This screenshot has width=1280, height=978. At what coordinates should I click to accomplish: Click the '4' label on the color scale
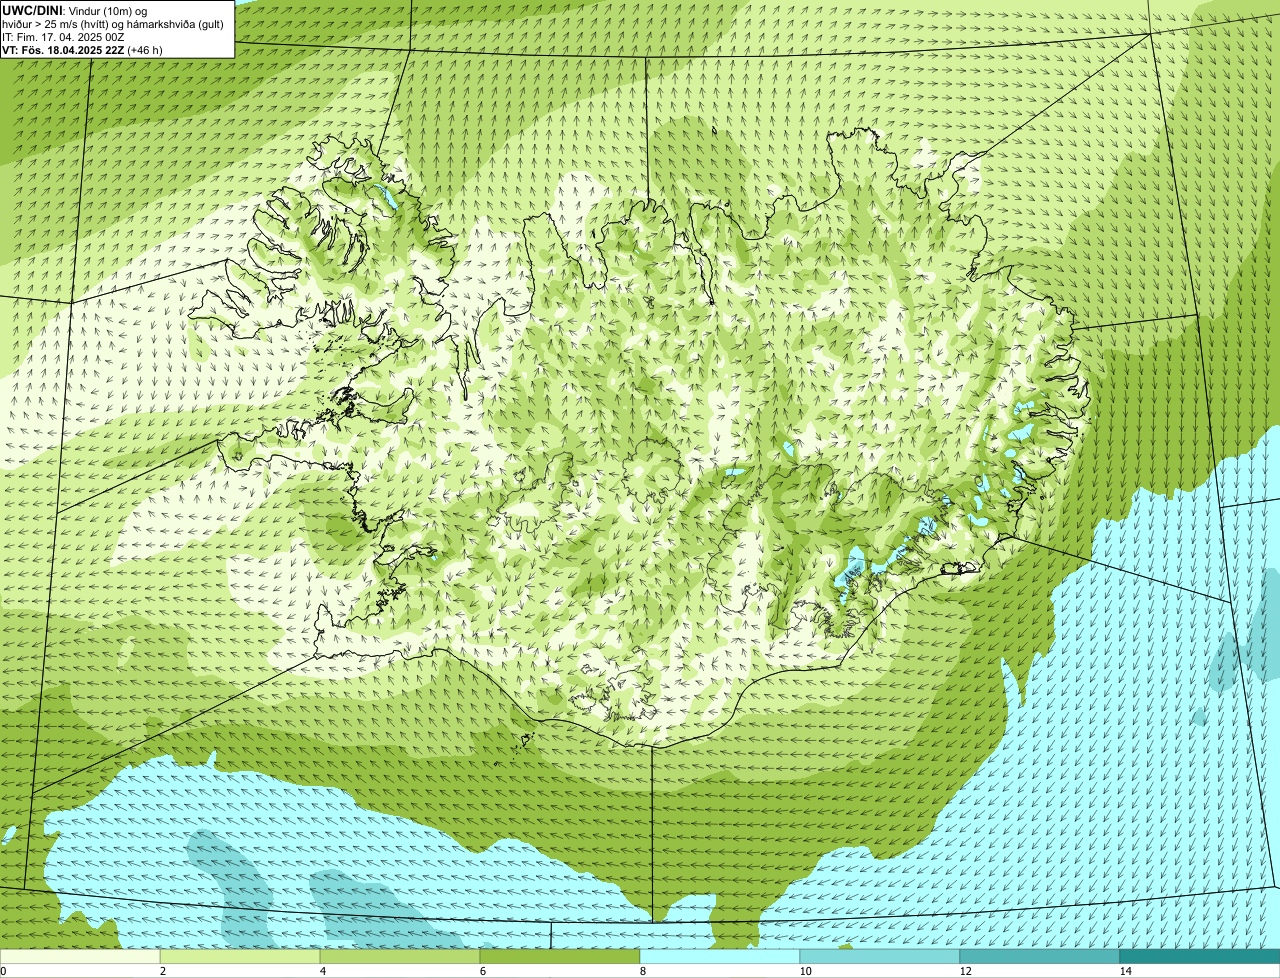pyautogui.click(x=322, y=971)
